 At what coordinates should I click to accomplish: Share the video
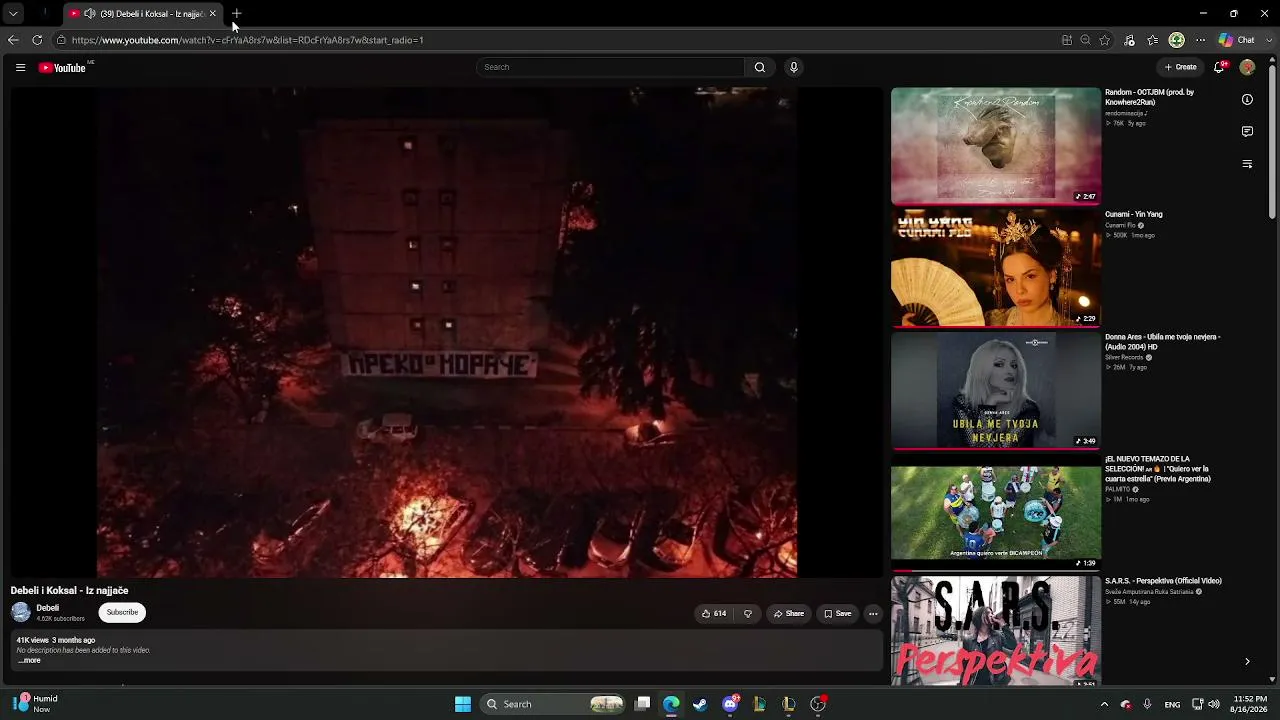point(788,614)
